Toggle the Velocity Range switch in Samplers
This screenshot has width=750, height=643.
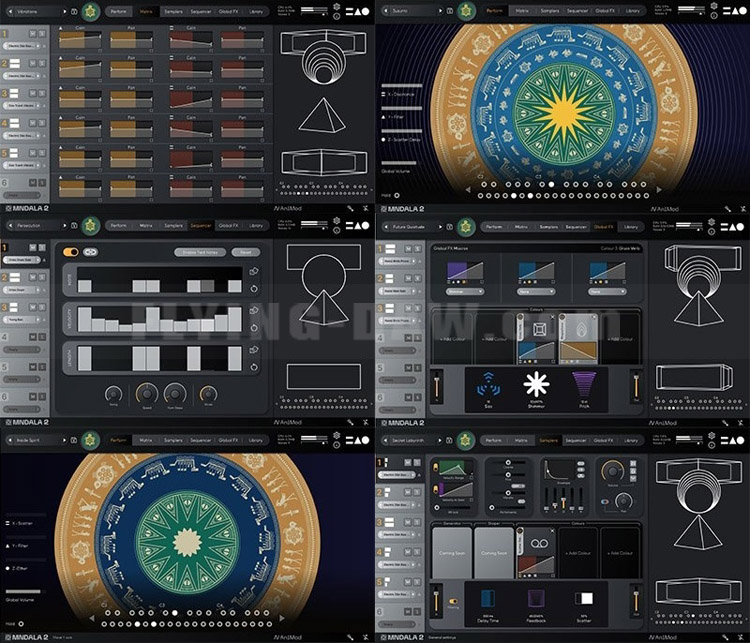[x=435, y=466]
